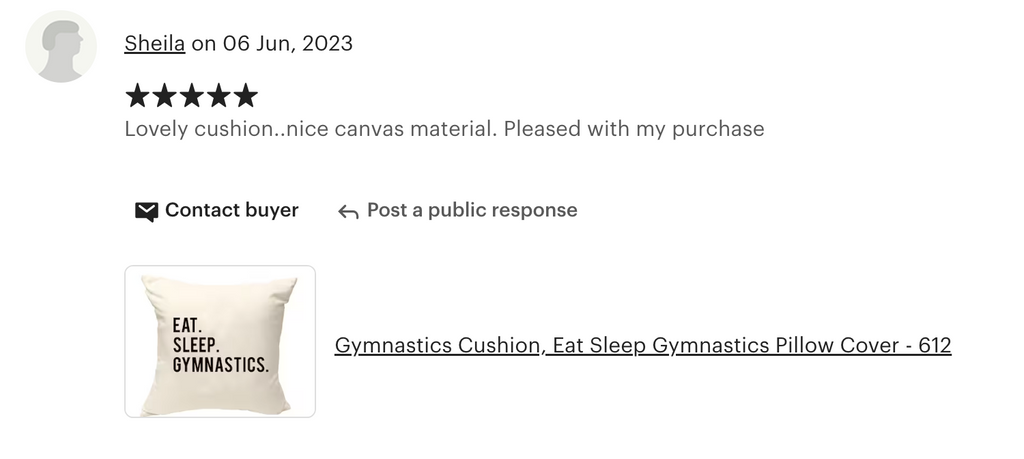
Task: Click the fifth rating star
Action: [x=245, y=96]
